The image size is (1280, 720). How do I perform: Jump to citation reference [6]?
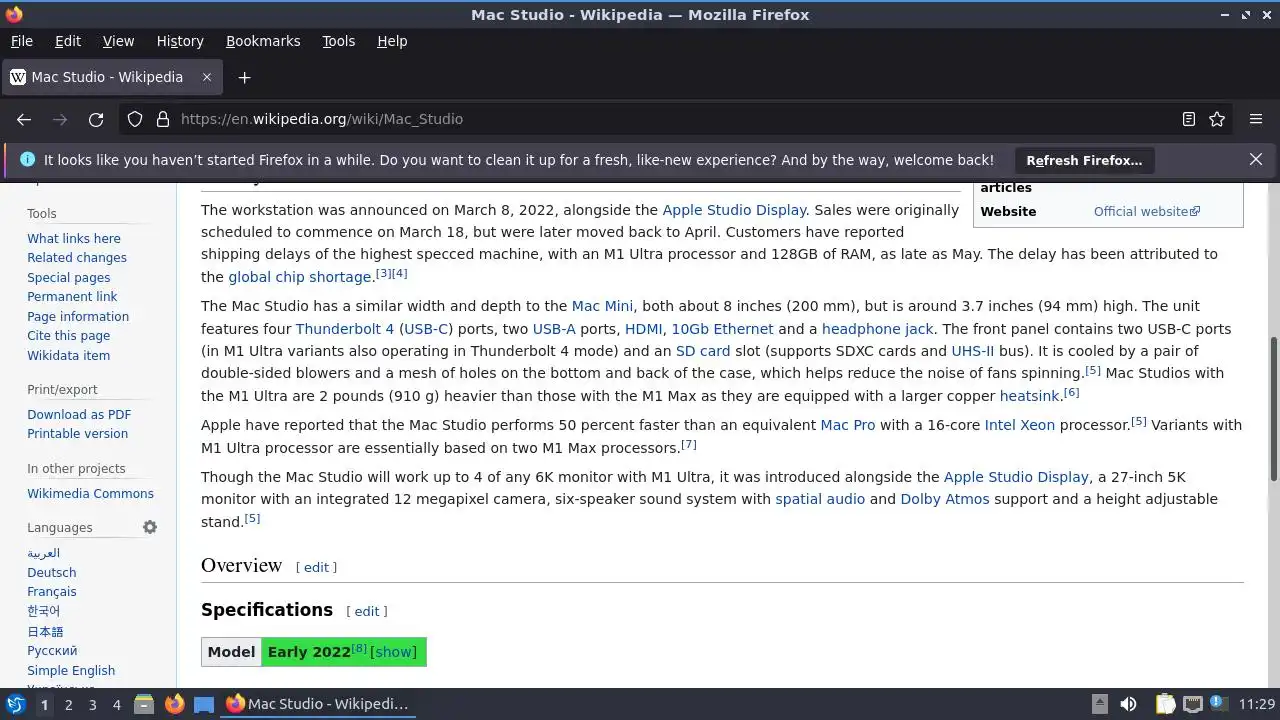pyautogui.click(x=1071, y=392)
